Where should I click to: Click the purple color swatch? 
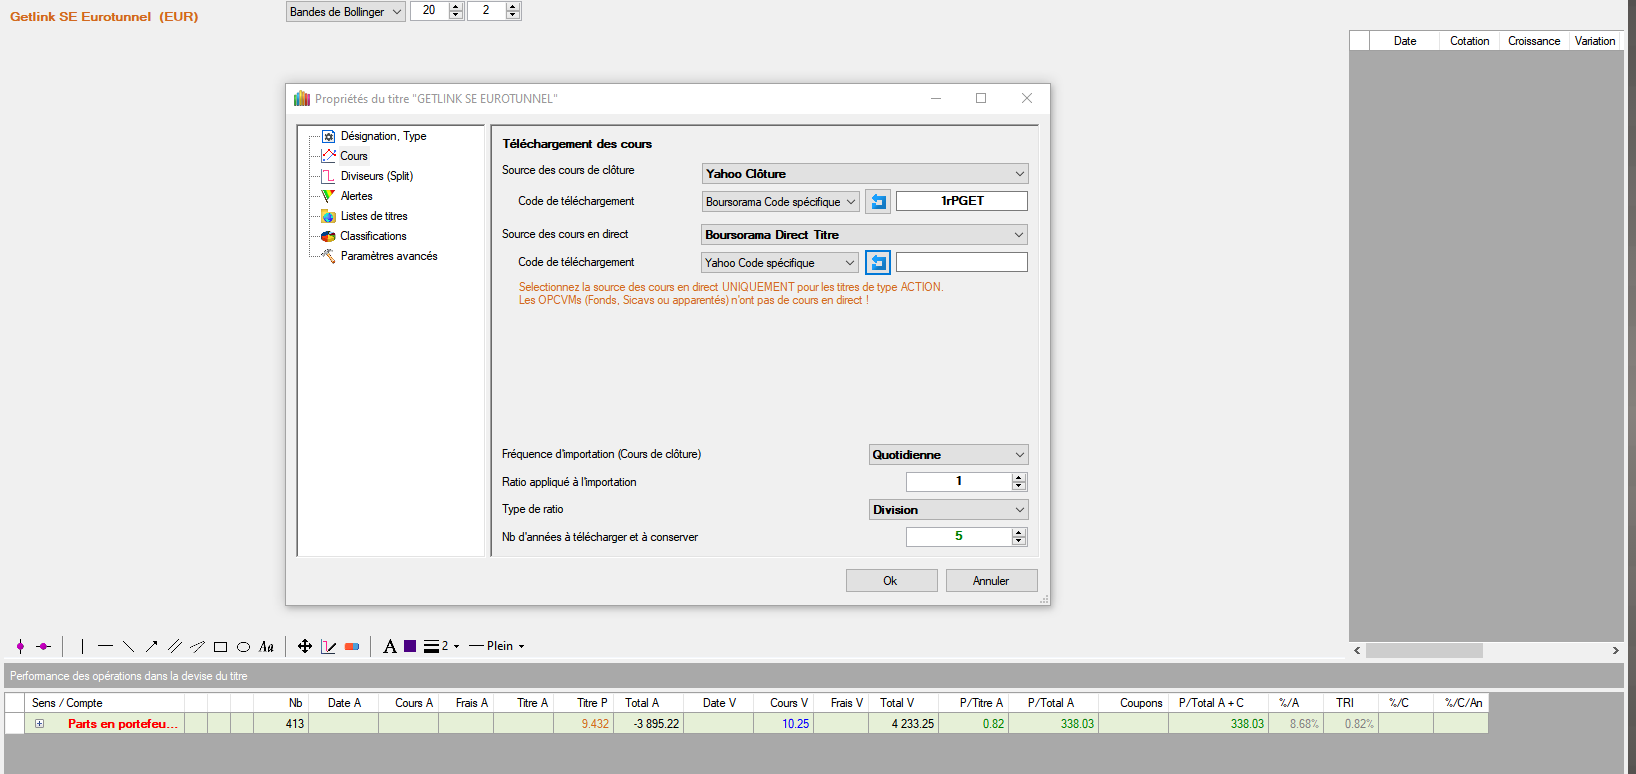(410, 647)
